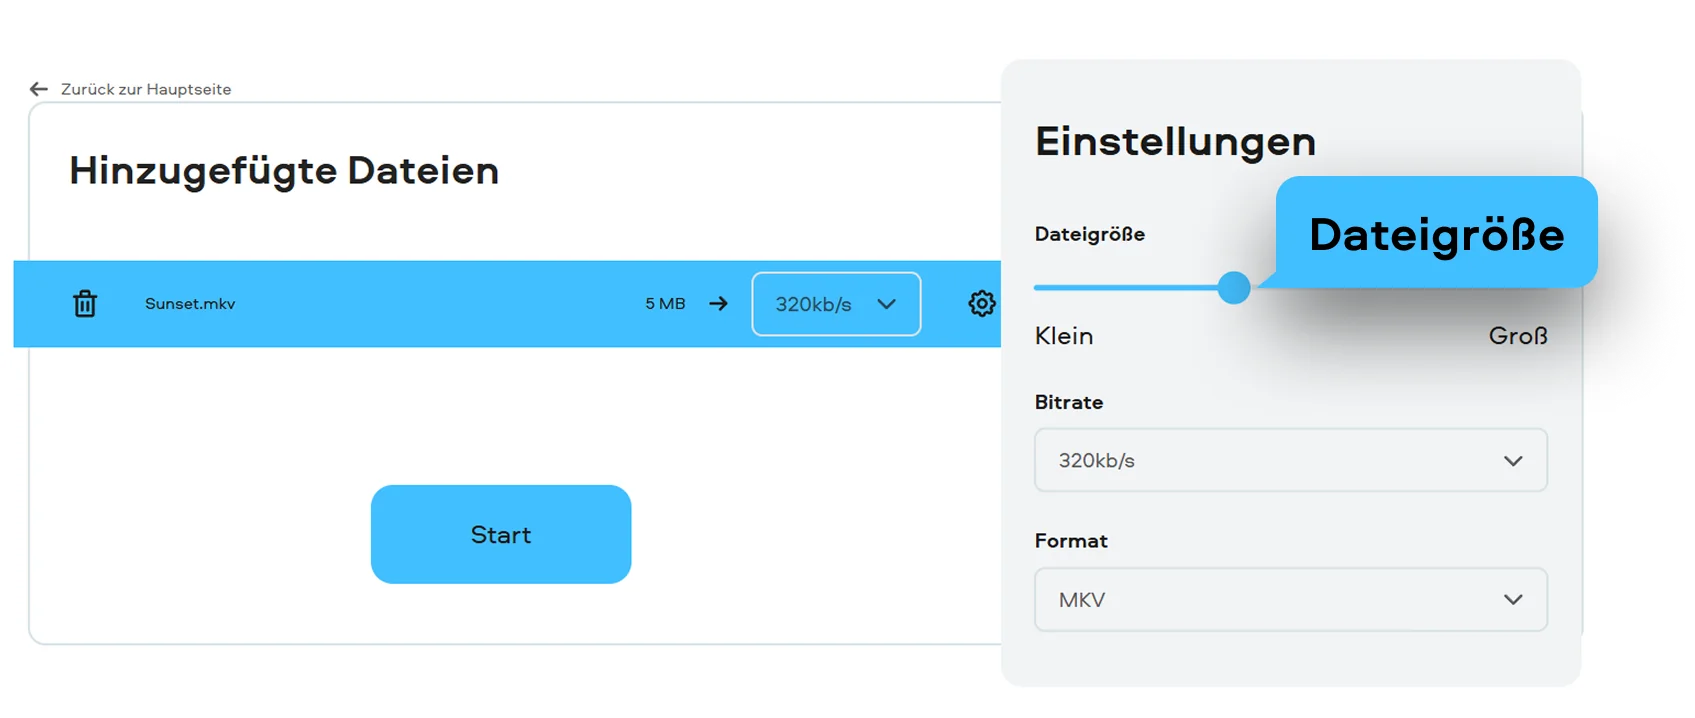Click the right arrow next to 5 MB
This screenshot has height=718, width=1695.
(718, 304)
